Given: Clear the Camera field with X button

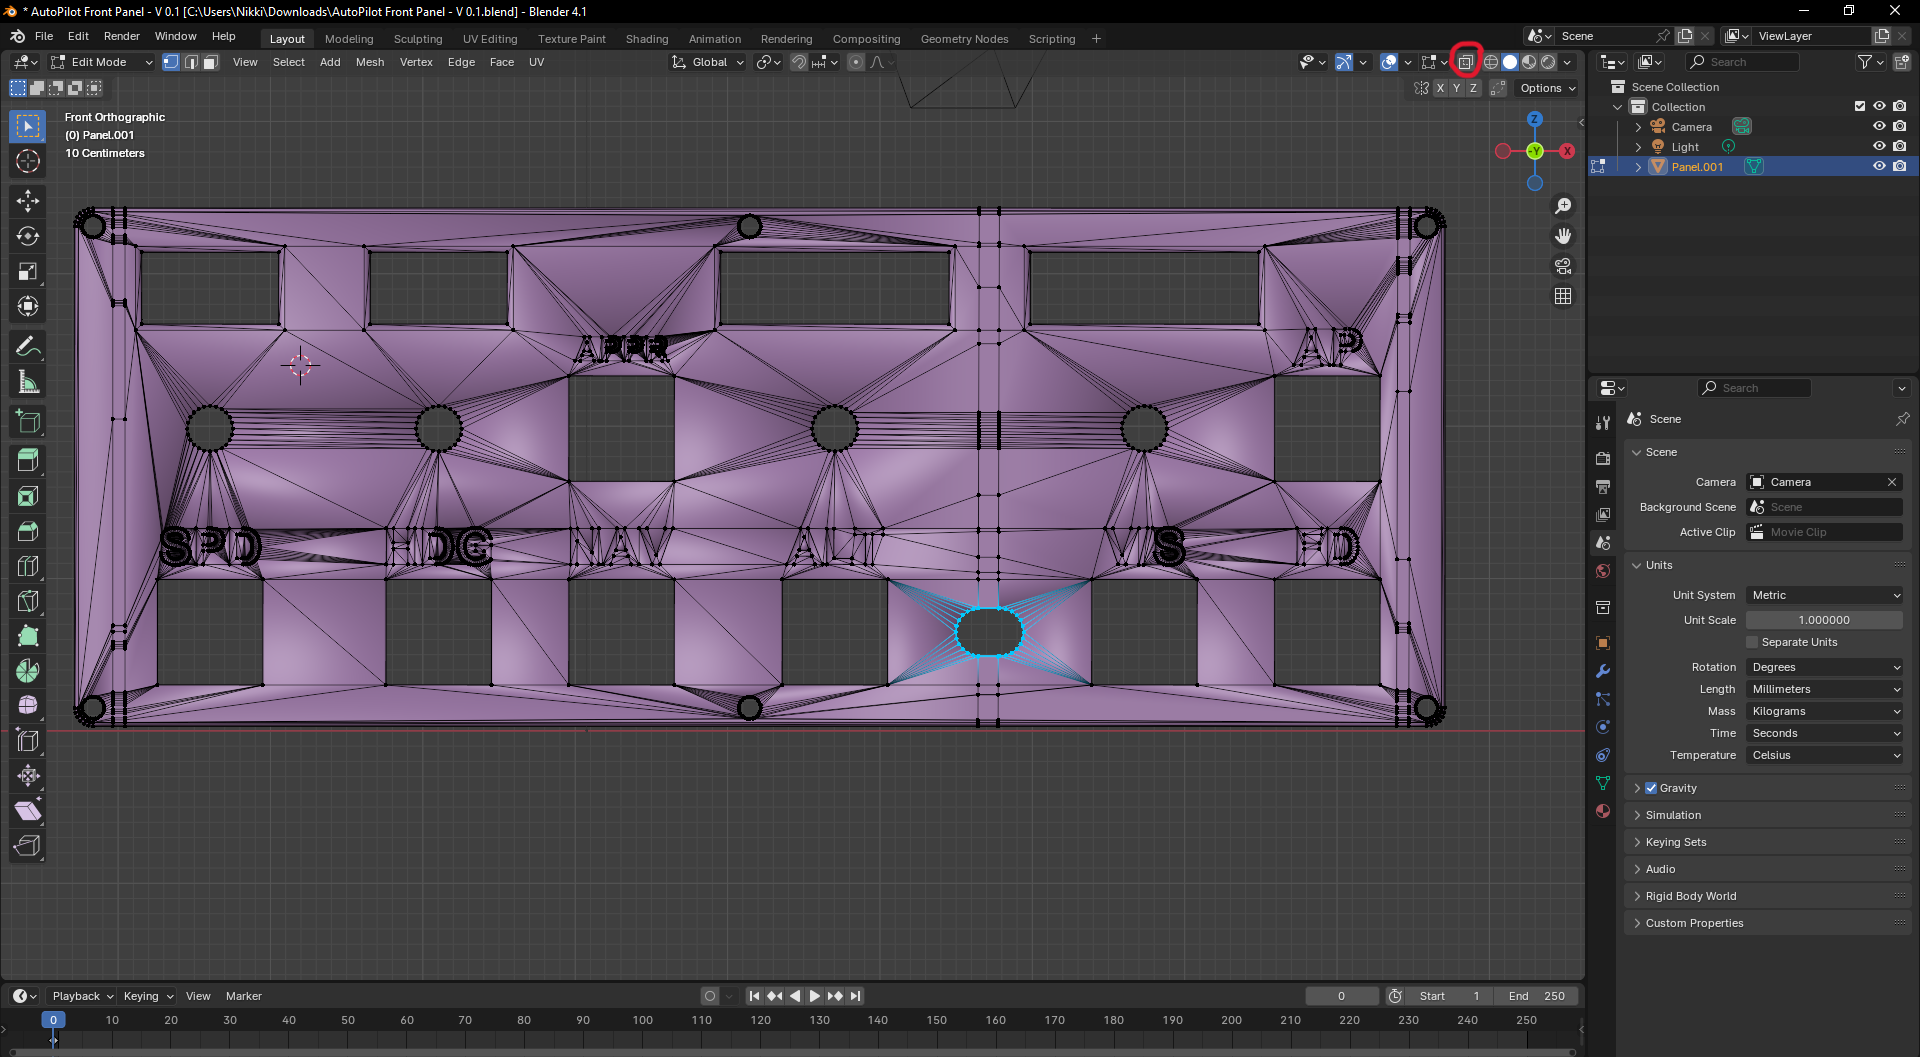Looking at the screenshot, I should point(1892,482).
